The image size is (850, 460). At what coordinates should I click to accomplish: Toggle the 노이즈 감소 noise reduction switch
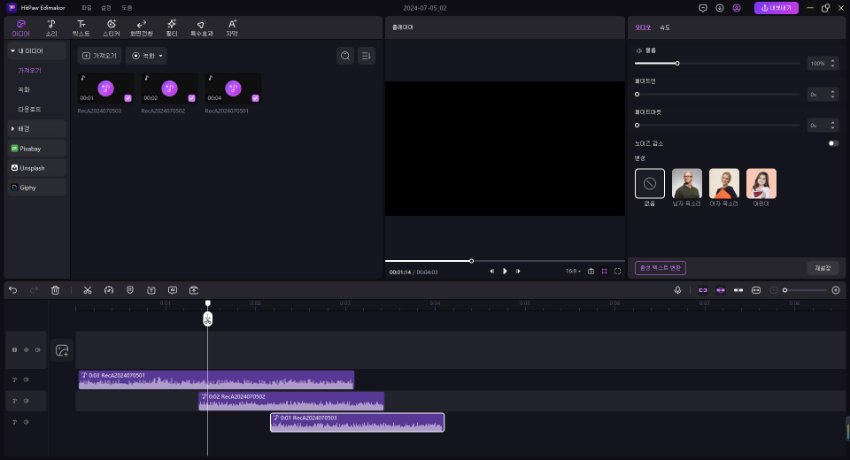832,143
